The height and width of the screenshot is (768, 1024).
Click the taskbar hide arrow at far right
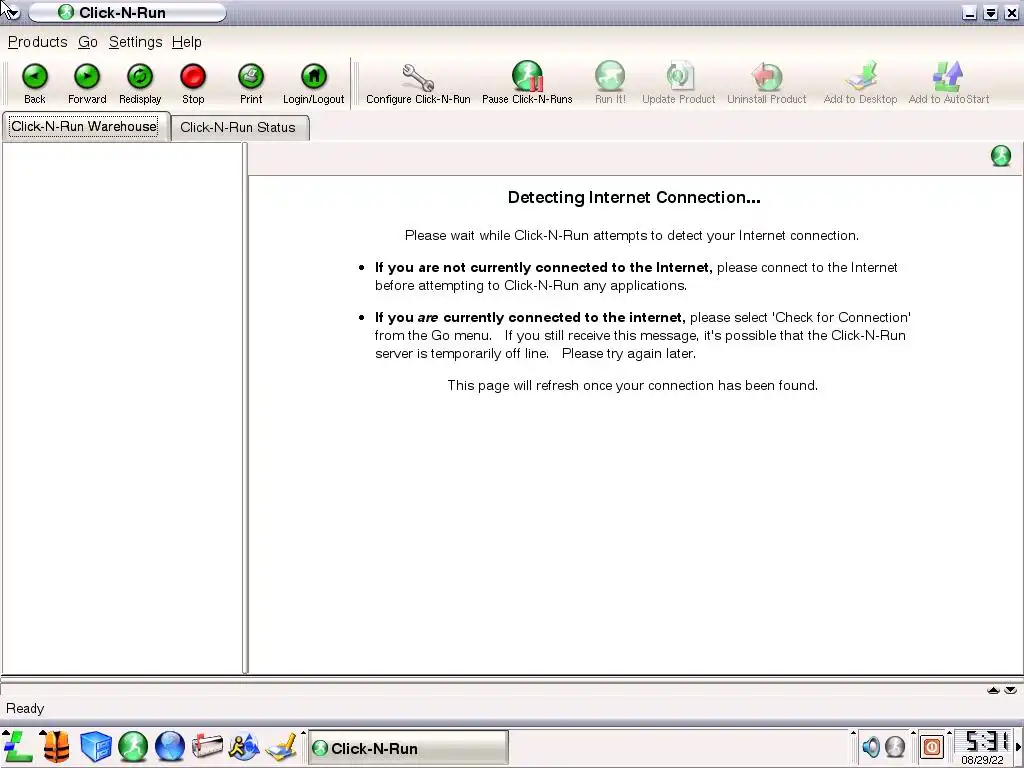point(1019,746)
